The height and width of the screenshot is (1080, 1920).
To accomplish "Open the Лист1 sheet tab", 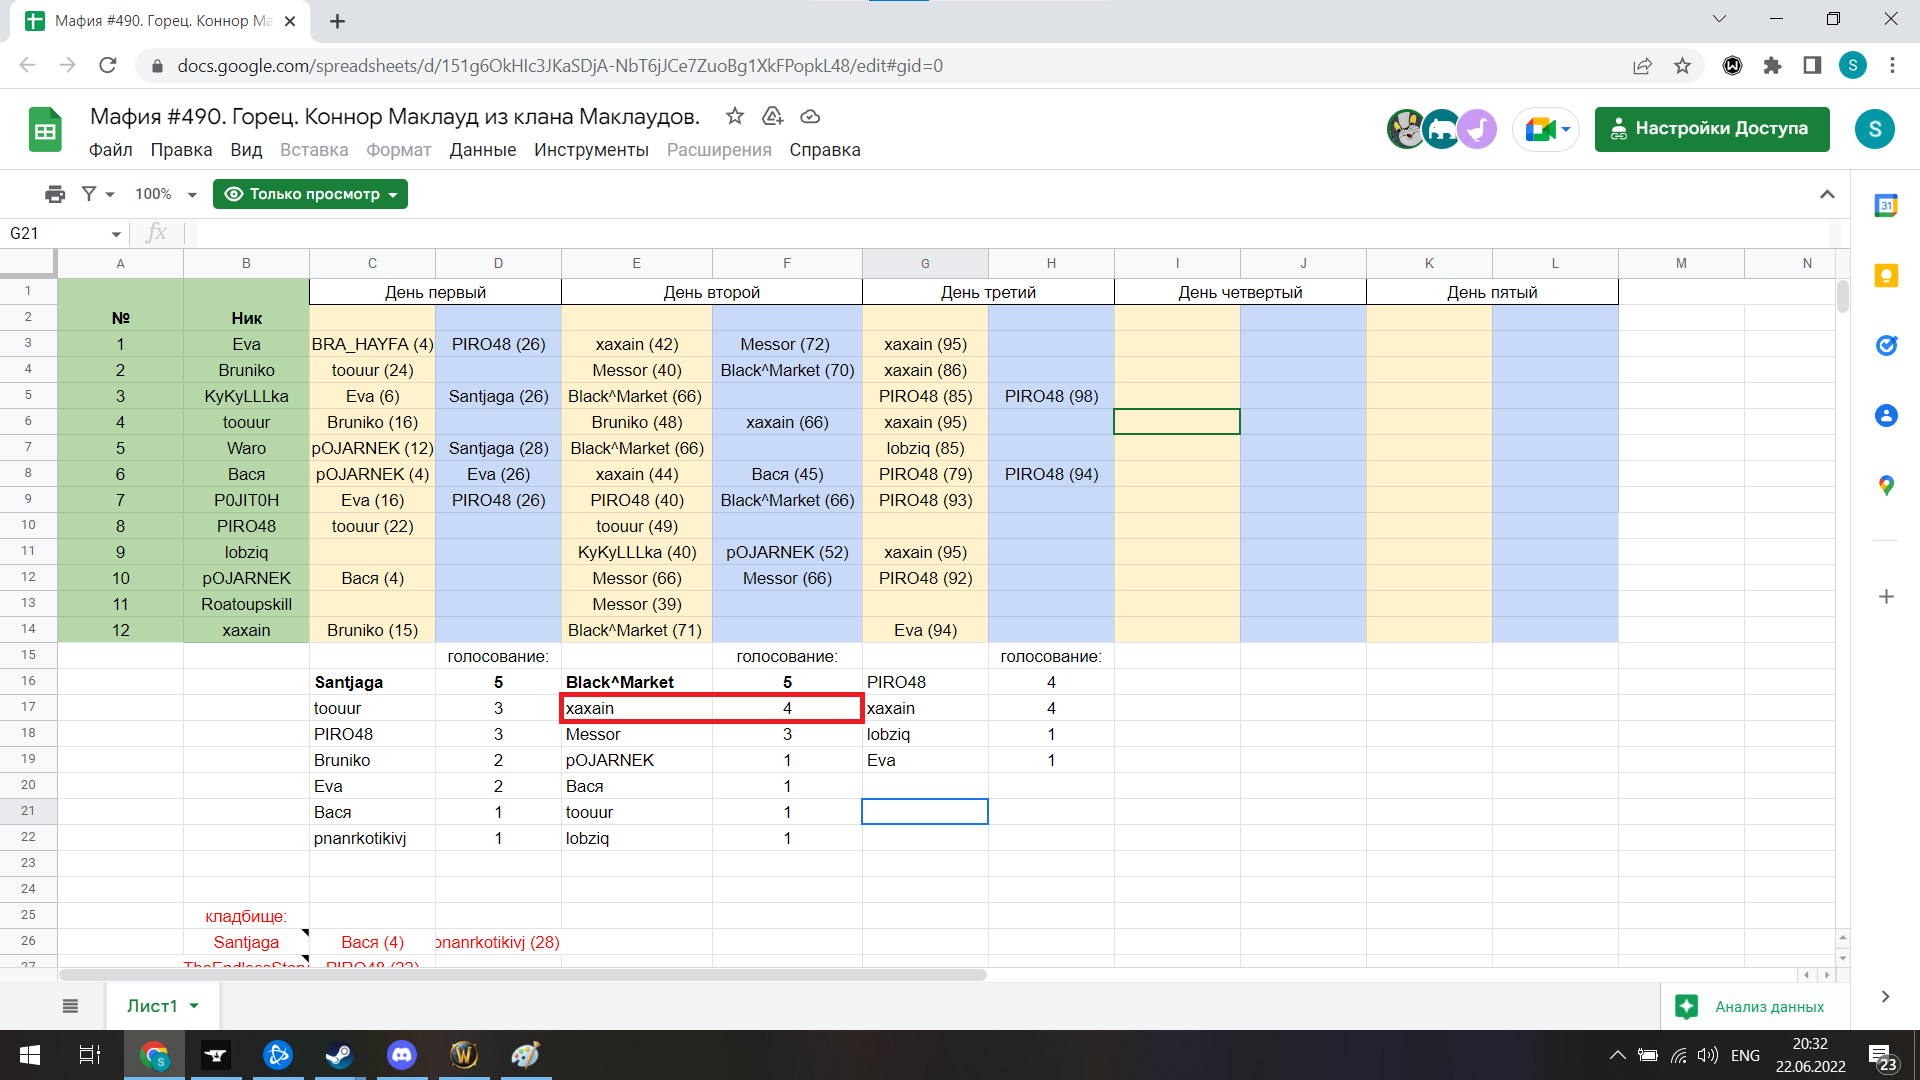I will tap(152, 1006).
